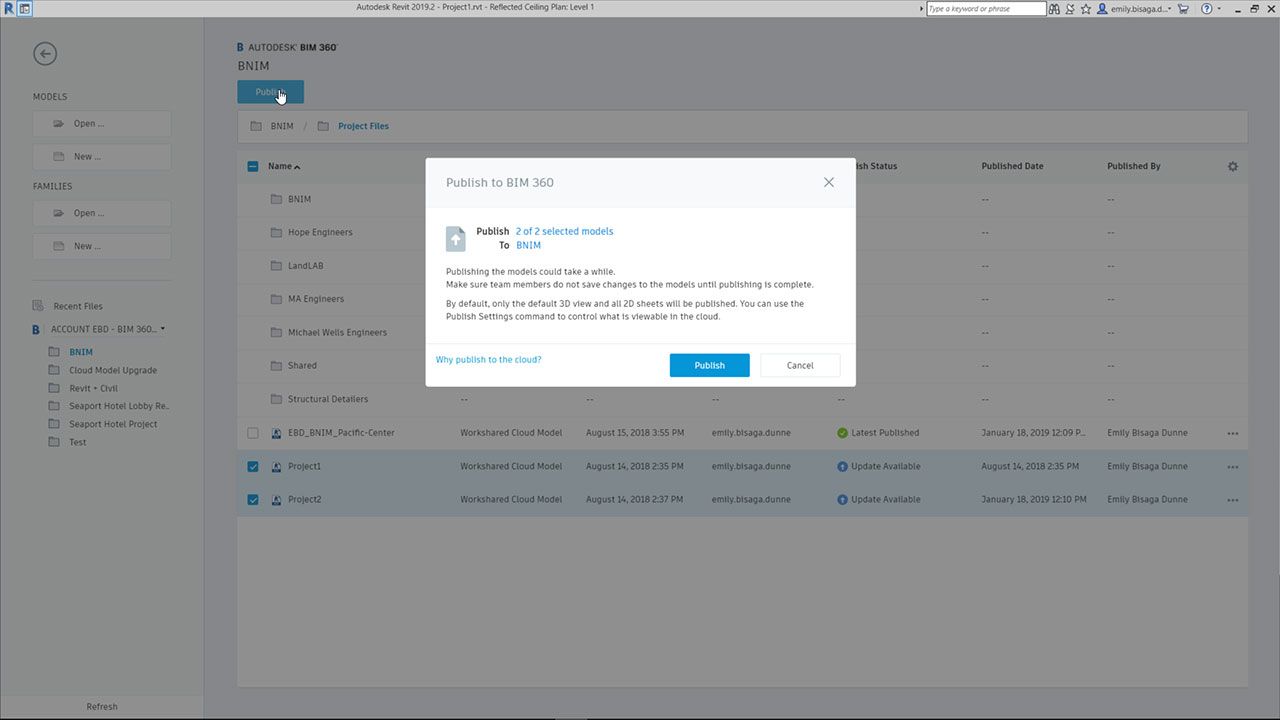This screenshot has width=1280, height=720.
Task: Click the Help question mark icon
Action: (1207, 9)
